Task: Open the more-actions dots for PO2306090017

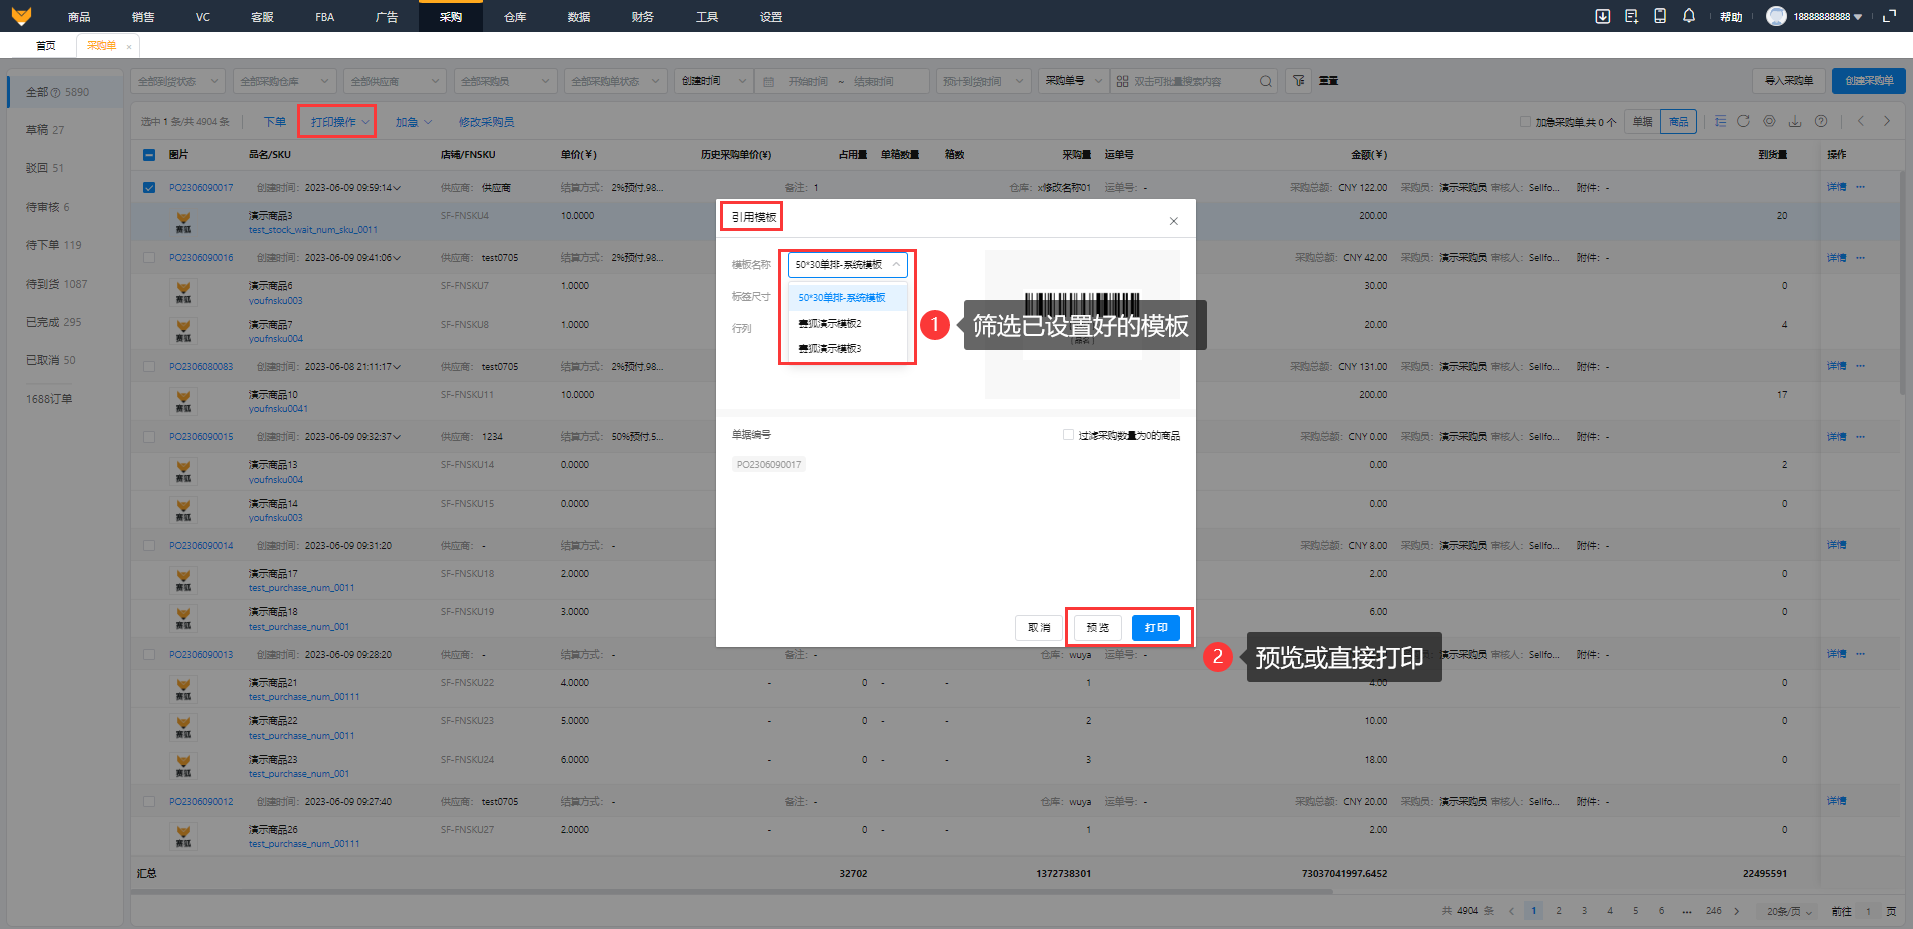Action: click(x=1861, y=187)
